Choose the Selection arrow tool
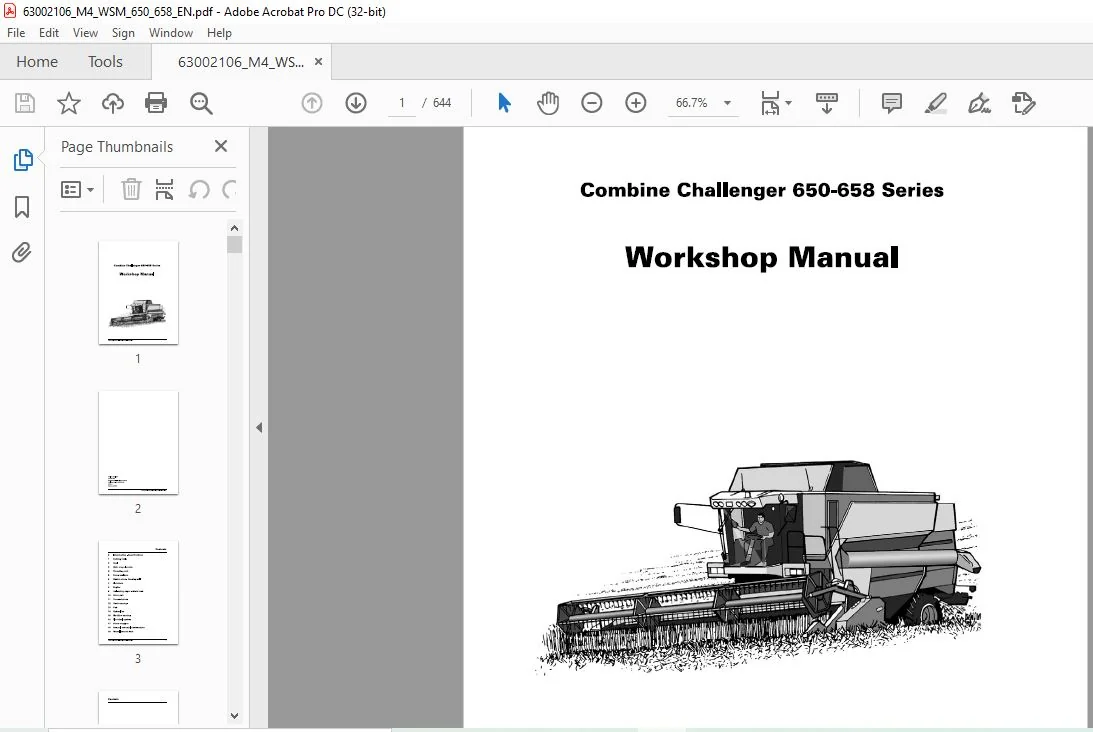The width and height of the screenshot is (1093, 732). click(x=504, y=103)
